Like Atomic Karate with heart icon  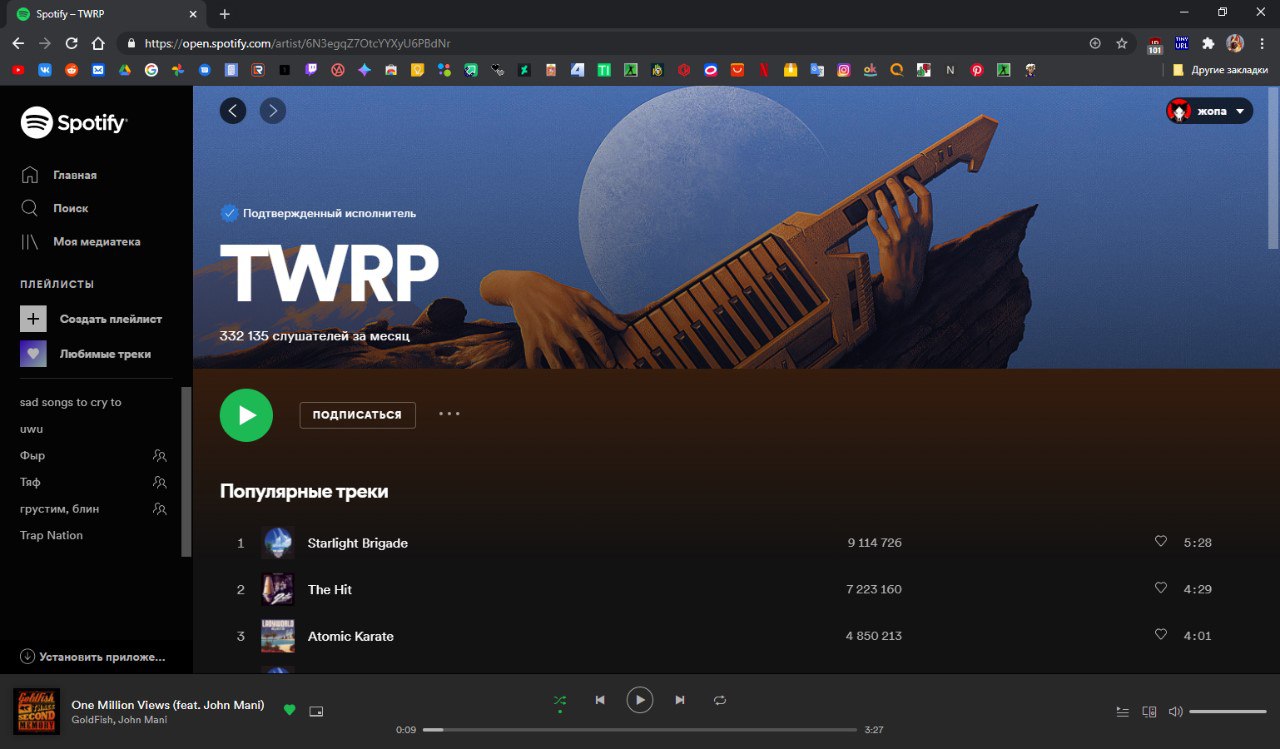click(1161, 634)
